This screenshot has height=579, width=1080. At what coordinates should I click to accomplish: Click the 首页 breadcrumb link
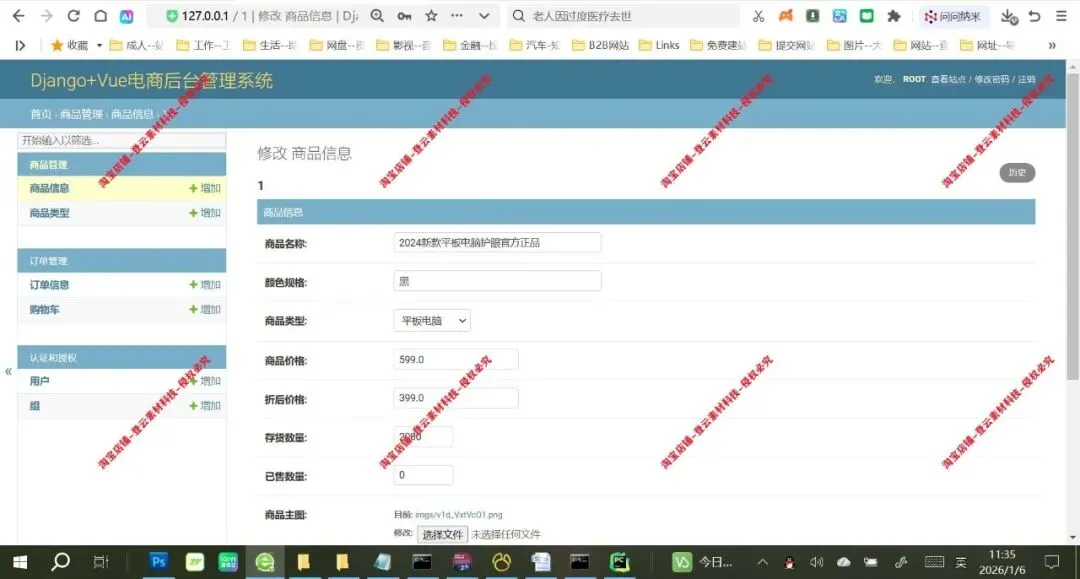pyautogui.click(x=41, y=114)
